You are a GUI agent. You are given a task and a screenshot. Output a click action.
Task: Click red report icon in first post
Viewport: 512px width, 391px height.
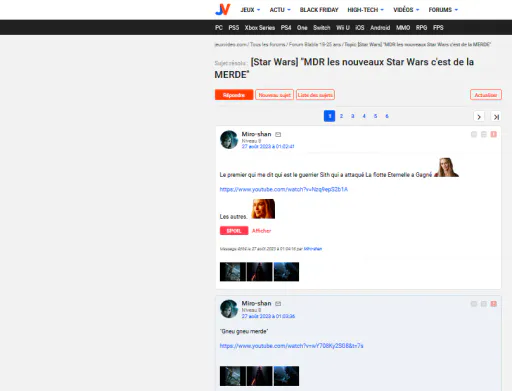click(x=494, y=134)
